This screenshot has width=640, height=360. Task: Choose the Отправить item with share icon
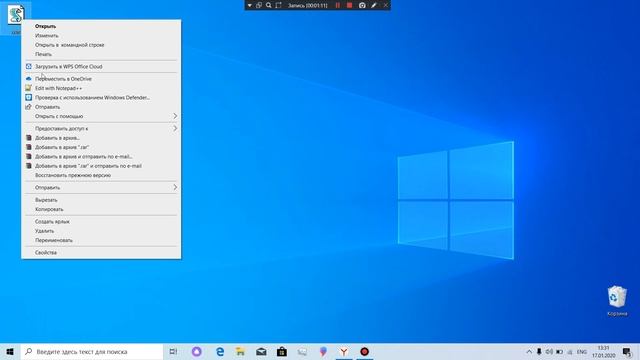pos(101,107)
